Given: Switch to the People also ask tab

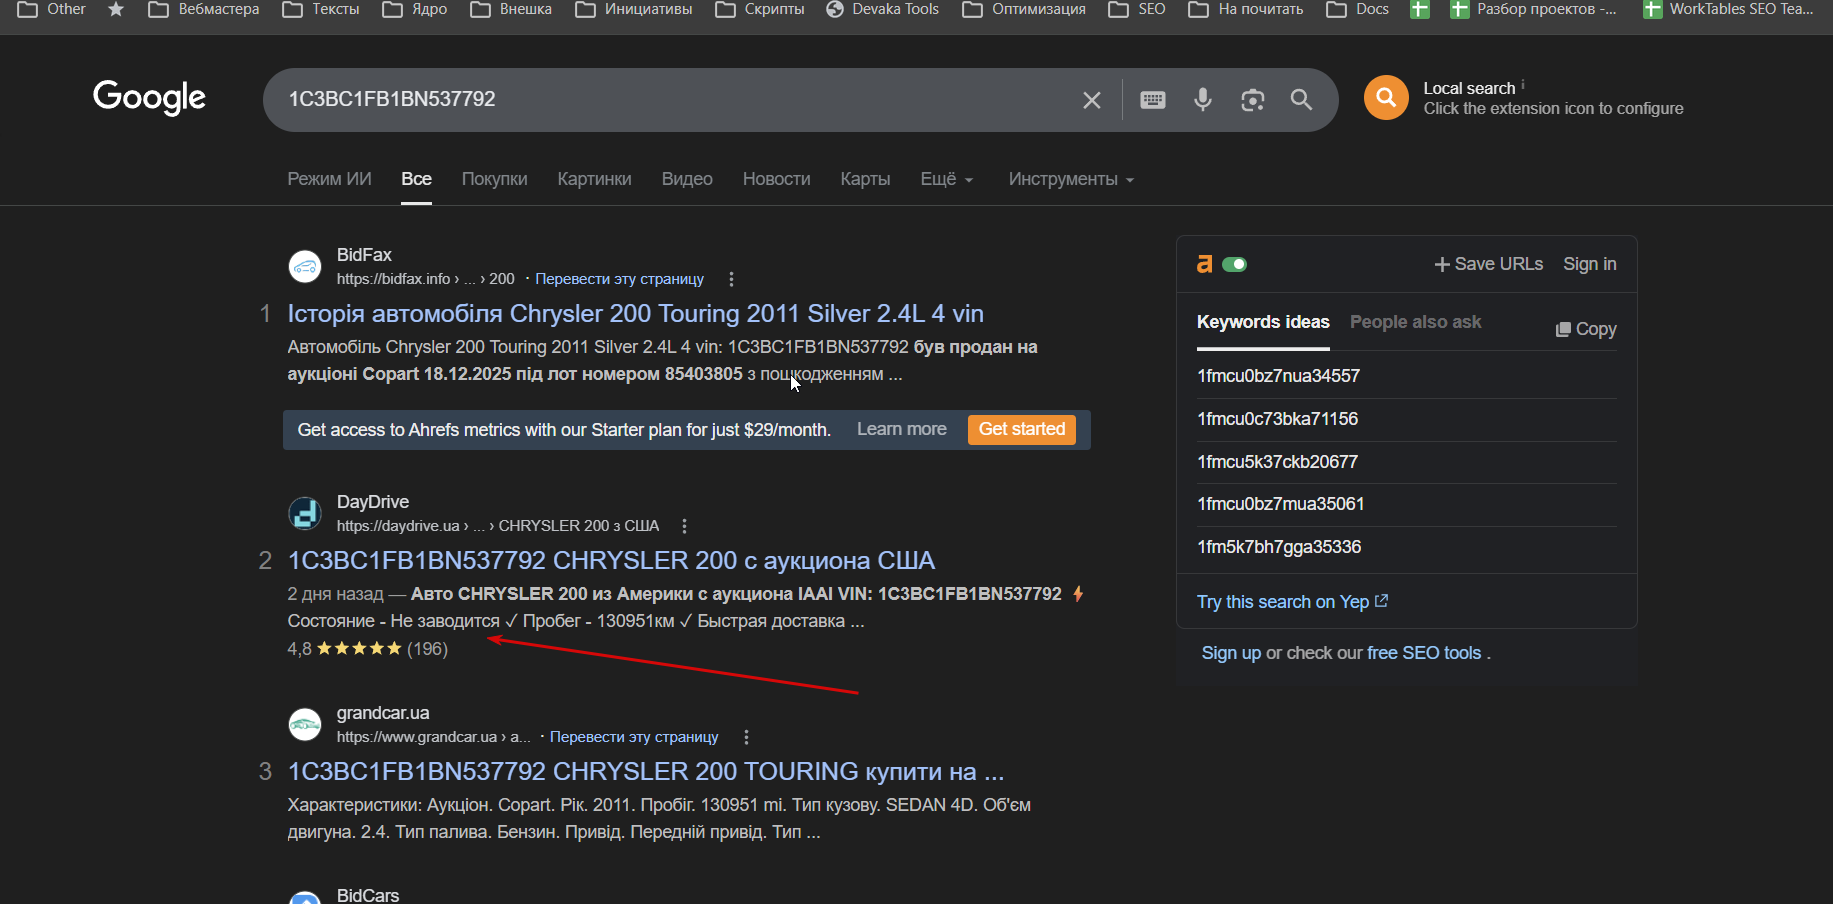Looking at the screenshot, I should [1415, 322].
